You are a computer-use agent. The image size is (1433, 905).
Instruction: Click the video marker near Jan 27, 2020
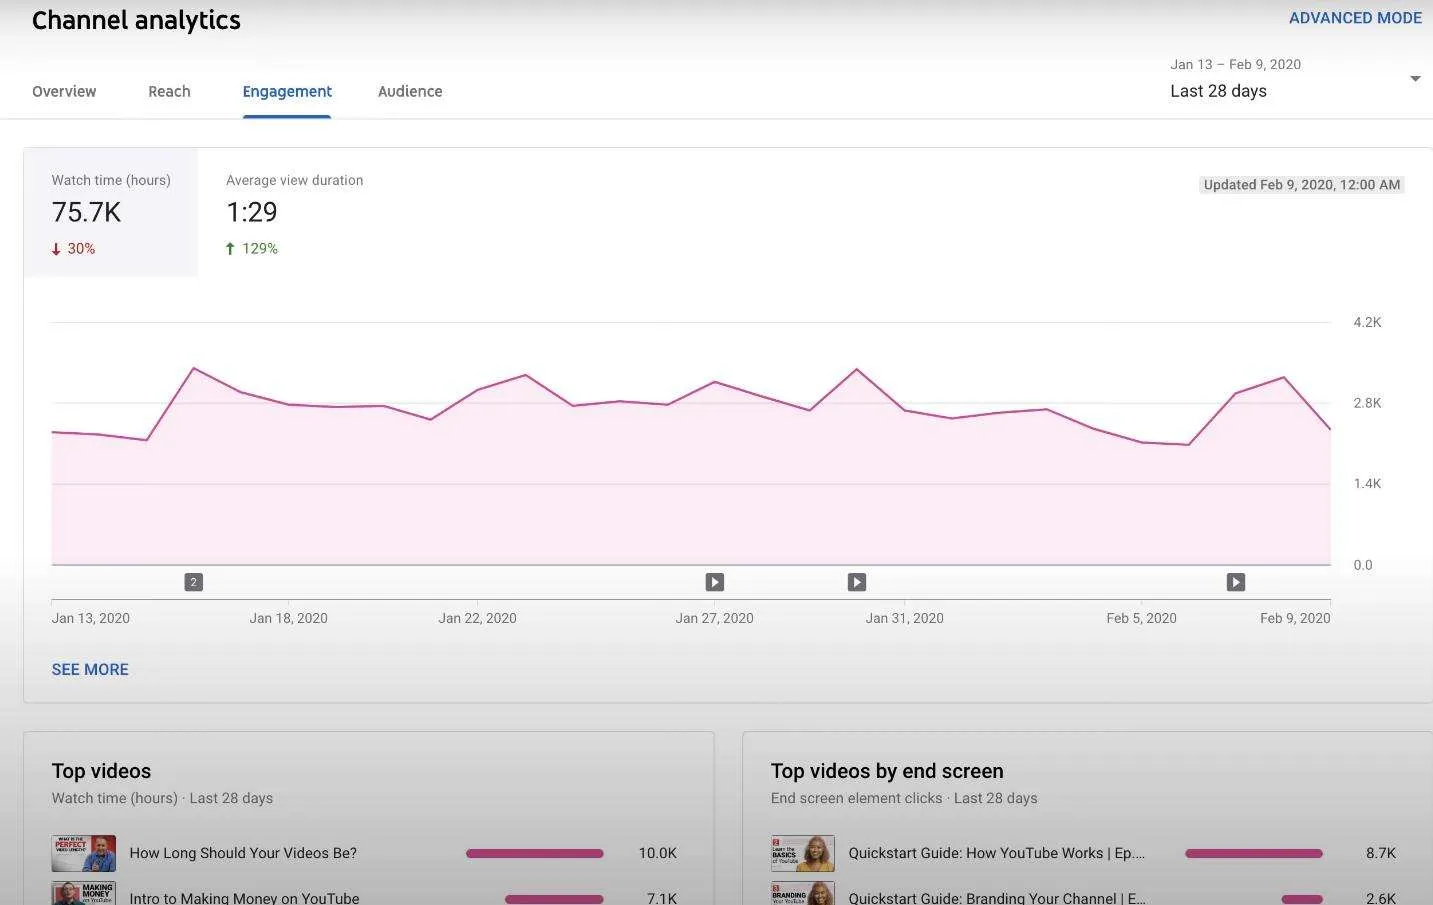pyautogui.click(x=714, y=582)
